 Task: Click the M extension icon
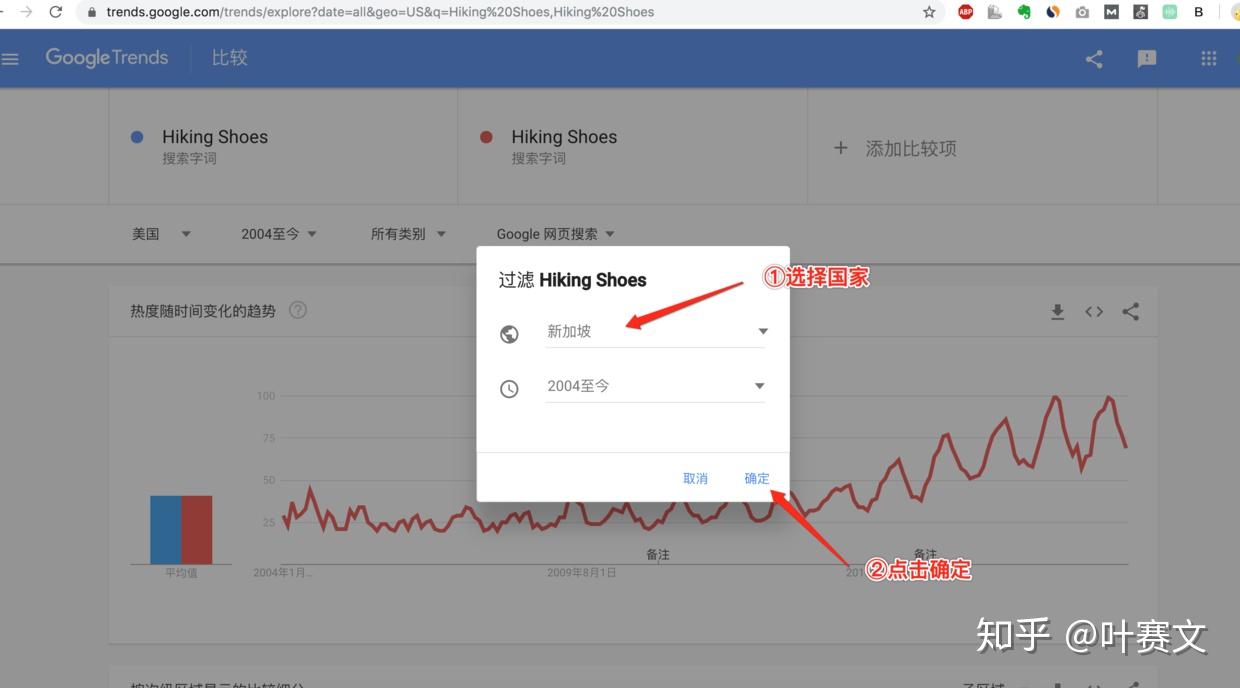(1111, 12)
